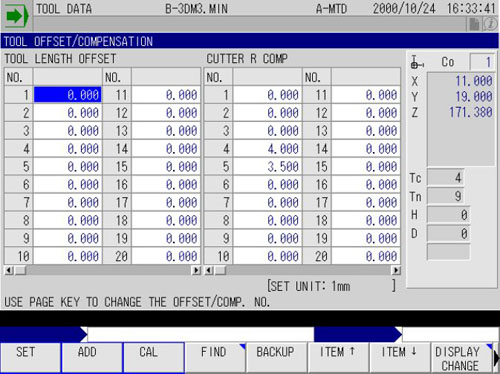Move to next item with ITEM ↓
The height and width of the screenshot is (374, 500).
(x=400, y=358)
